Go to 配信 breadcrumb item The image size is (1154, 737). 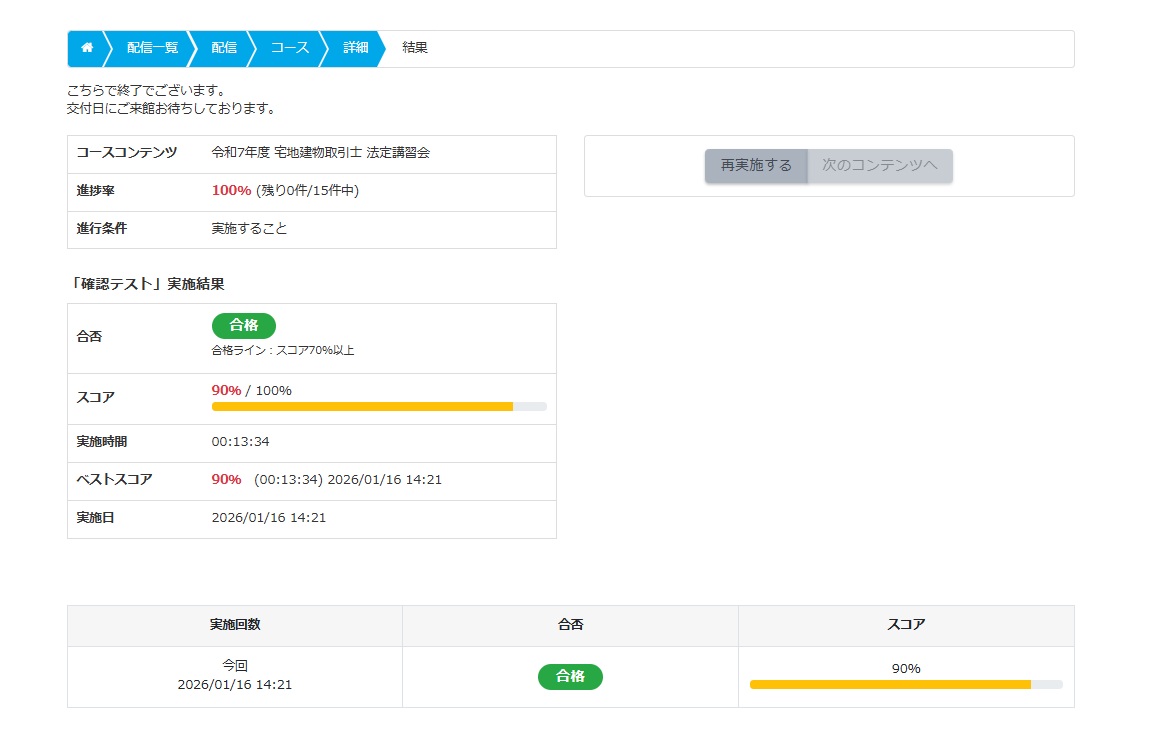(224, 48)
